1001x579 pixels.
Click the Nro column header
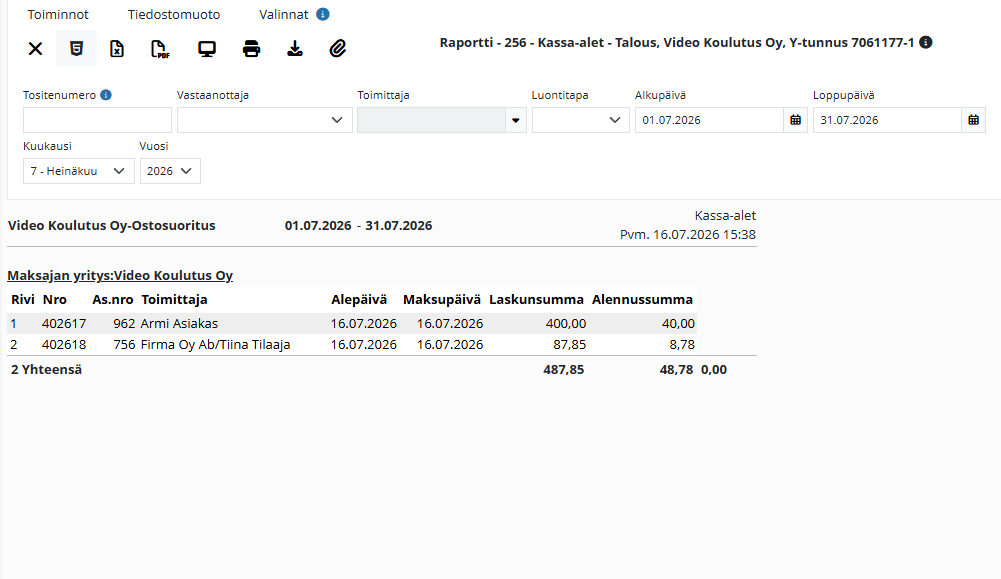[54, 299]
